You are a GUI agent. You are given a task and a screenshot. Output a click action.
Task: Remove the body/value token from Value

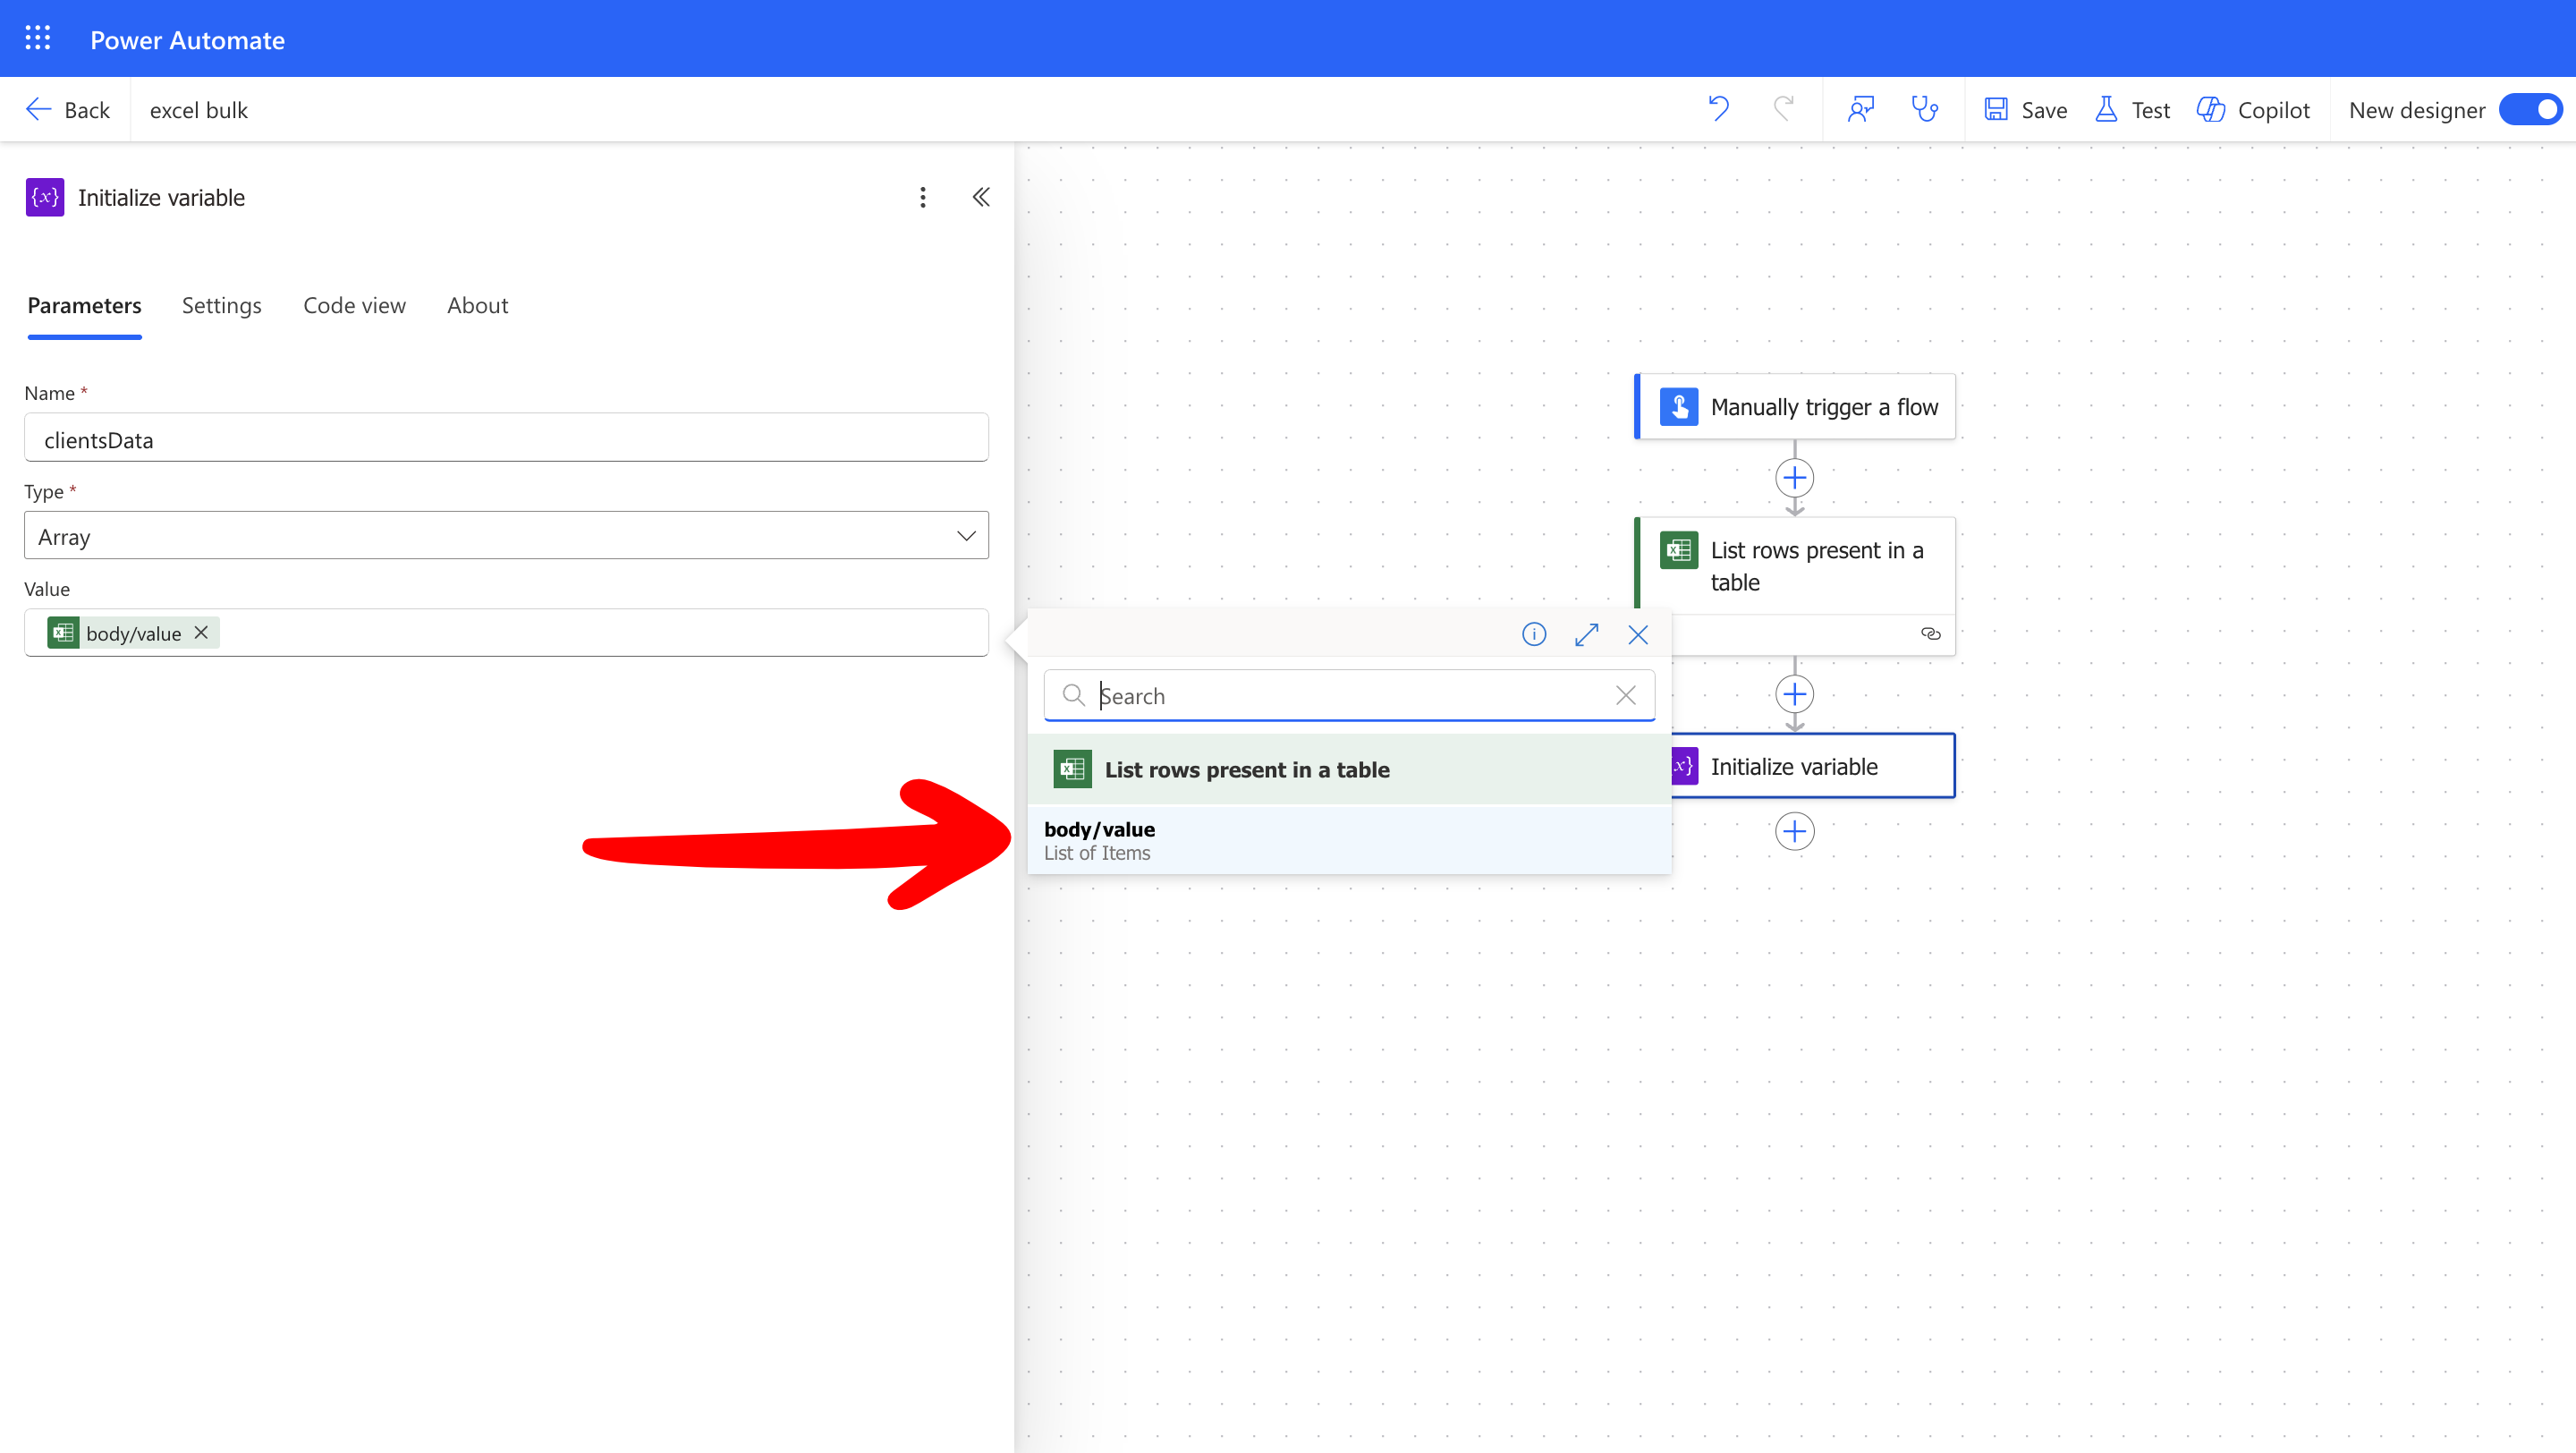point(201,632)
